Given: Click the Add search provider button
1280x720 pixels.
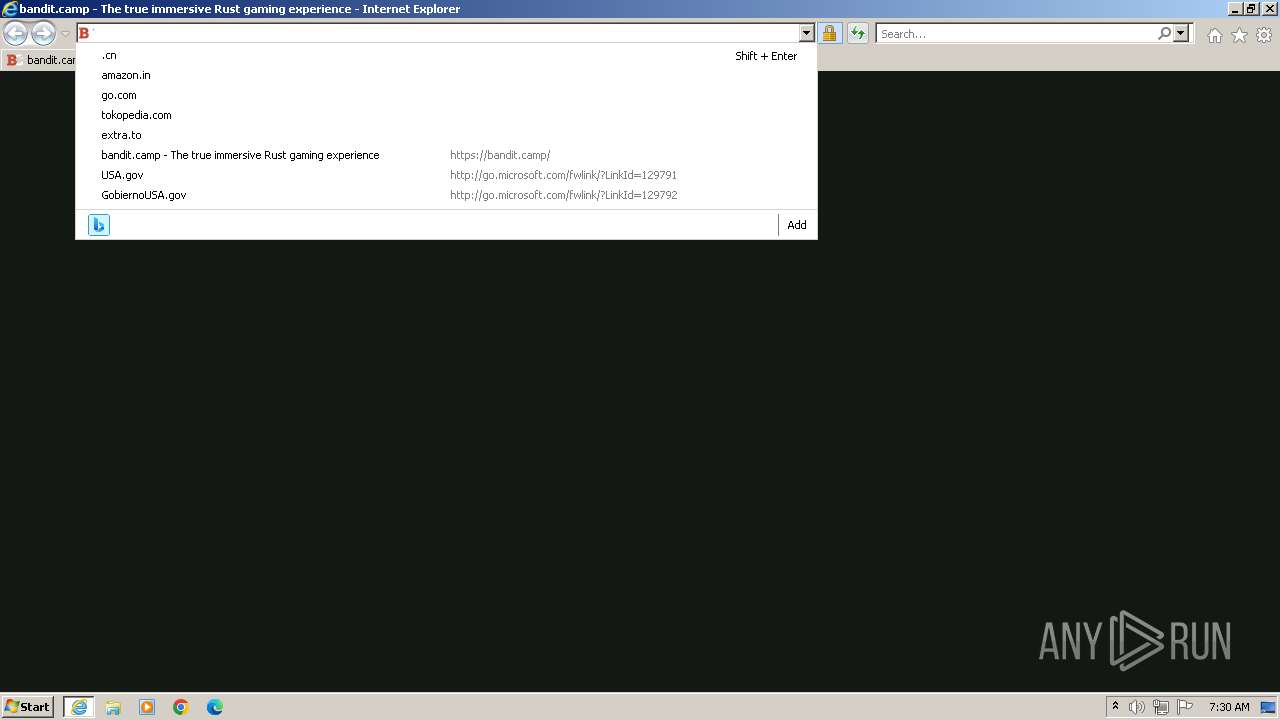Looking at the screenshot, I should (x=797, y=225).
